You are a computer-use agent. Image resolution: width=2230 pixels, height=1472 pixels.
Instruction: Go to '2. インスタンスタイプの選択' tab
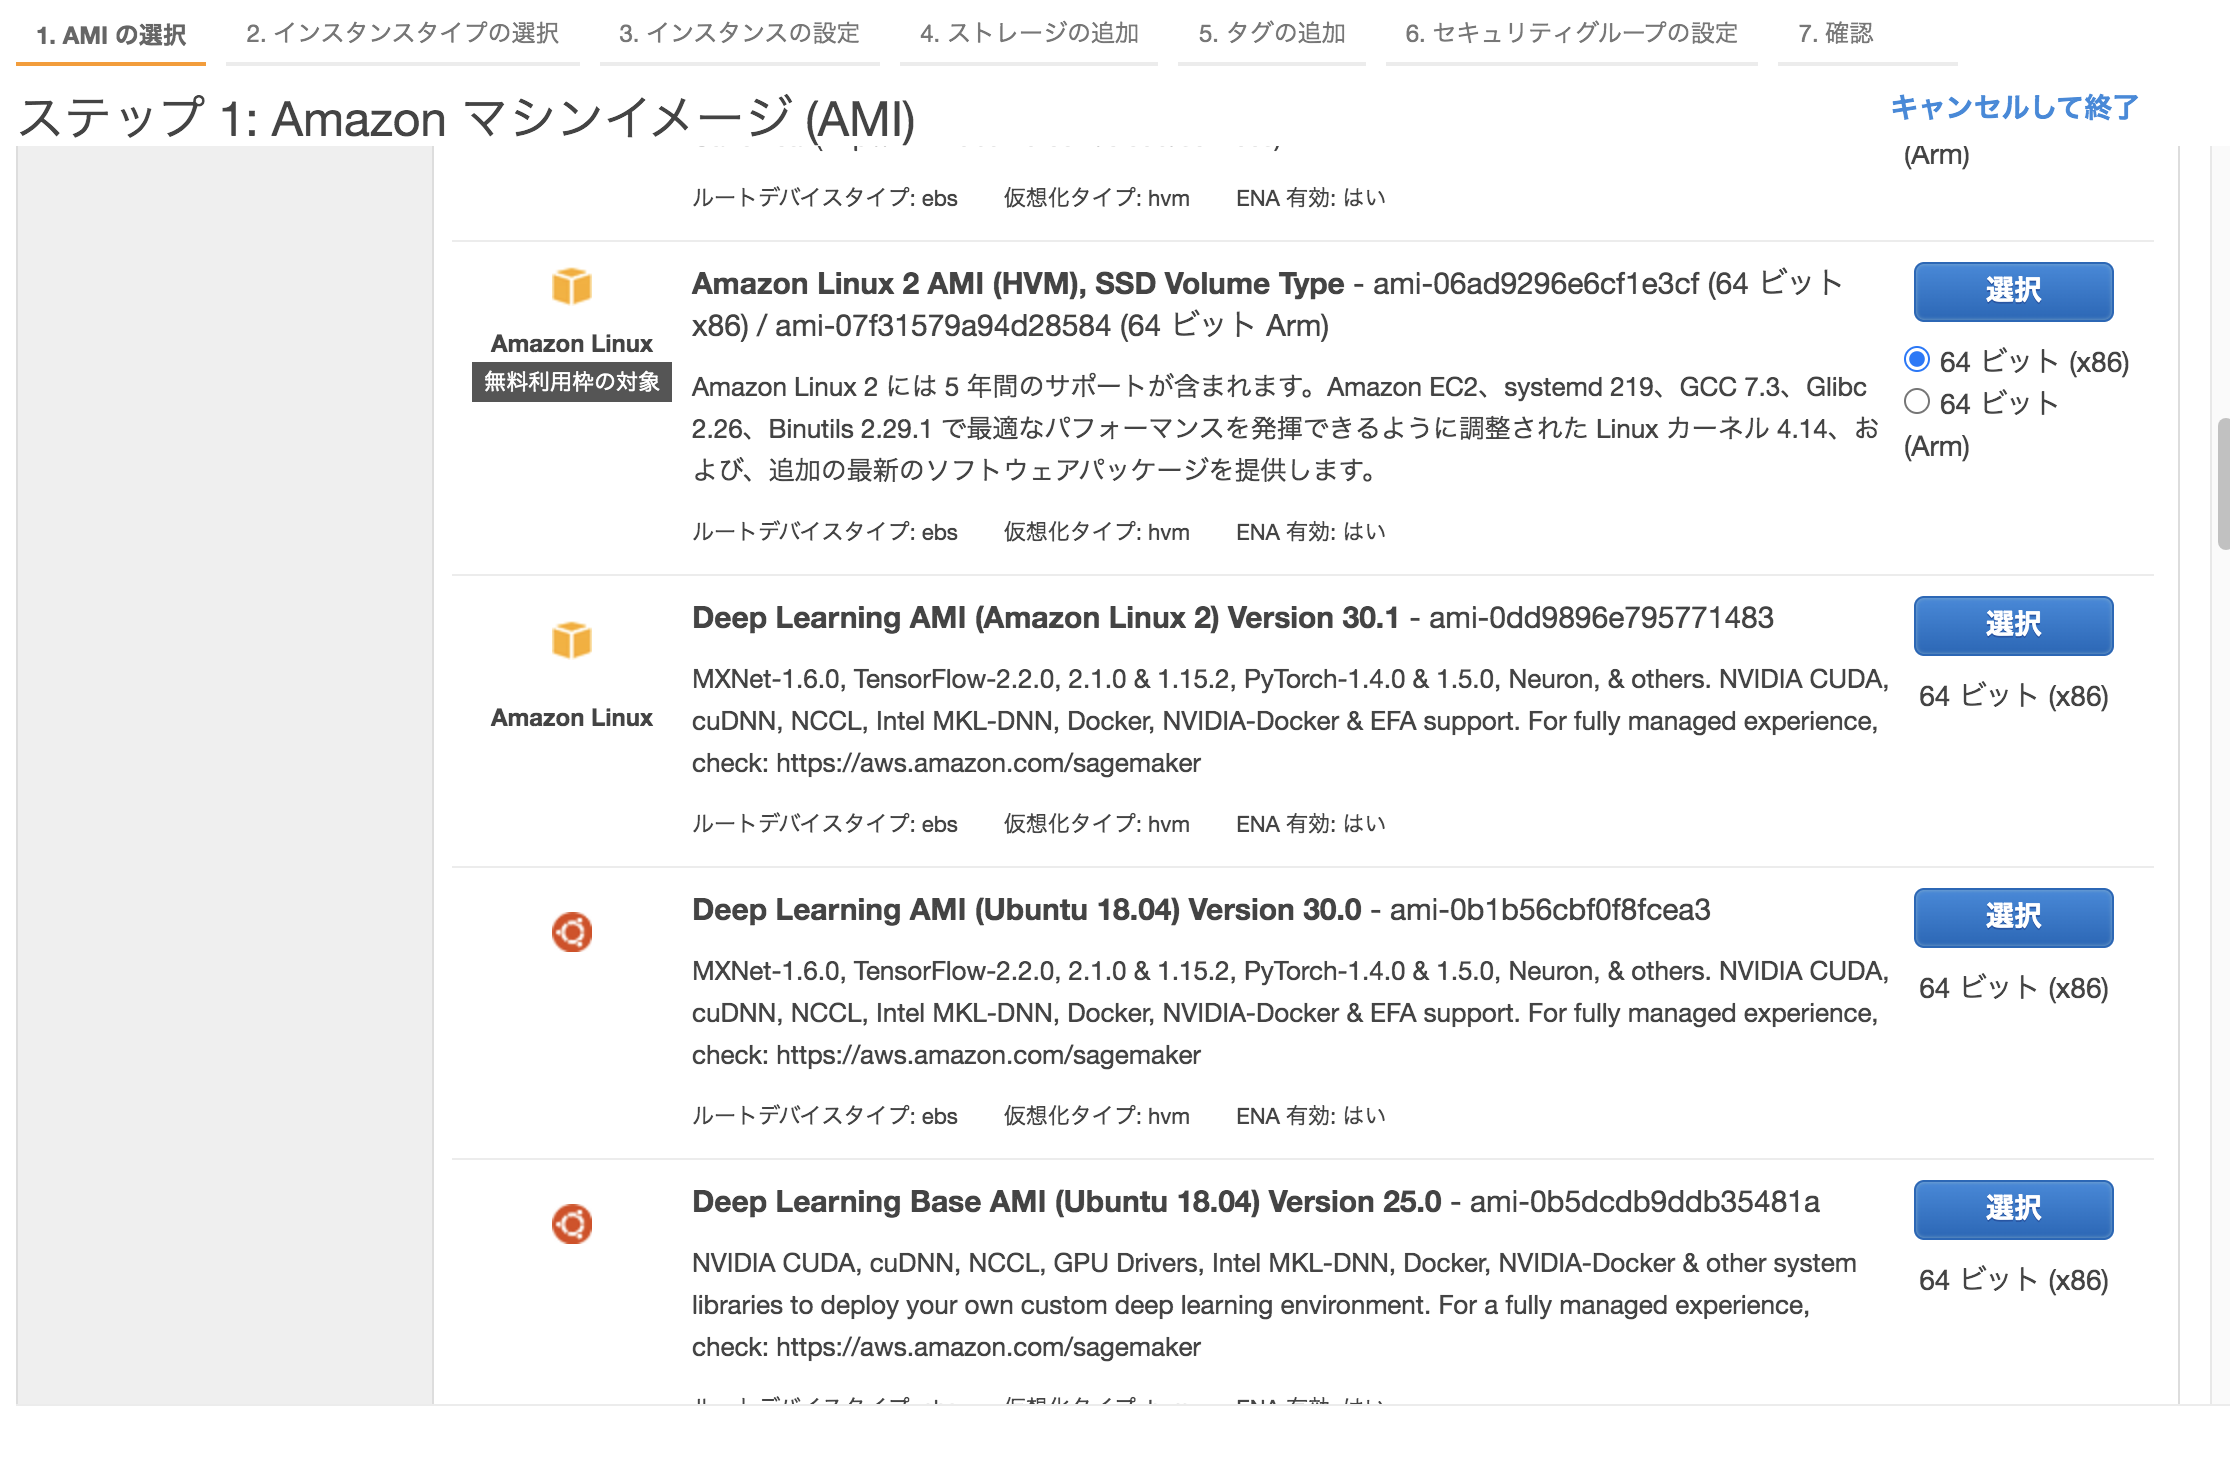click(x=403, y=34)
